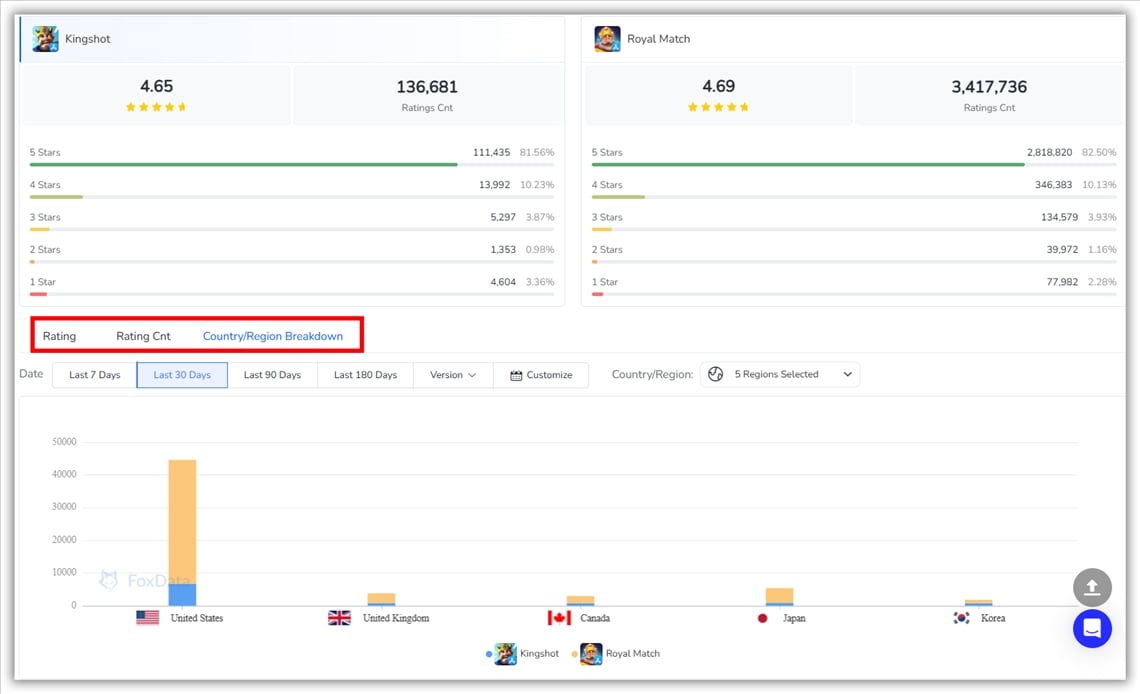This screenshot has width=1140, height=694.
Task: Click the United Kingdom flag icon
Action: tap(340, 618)
